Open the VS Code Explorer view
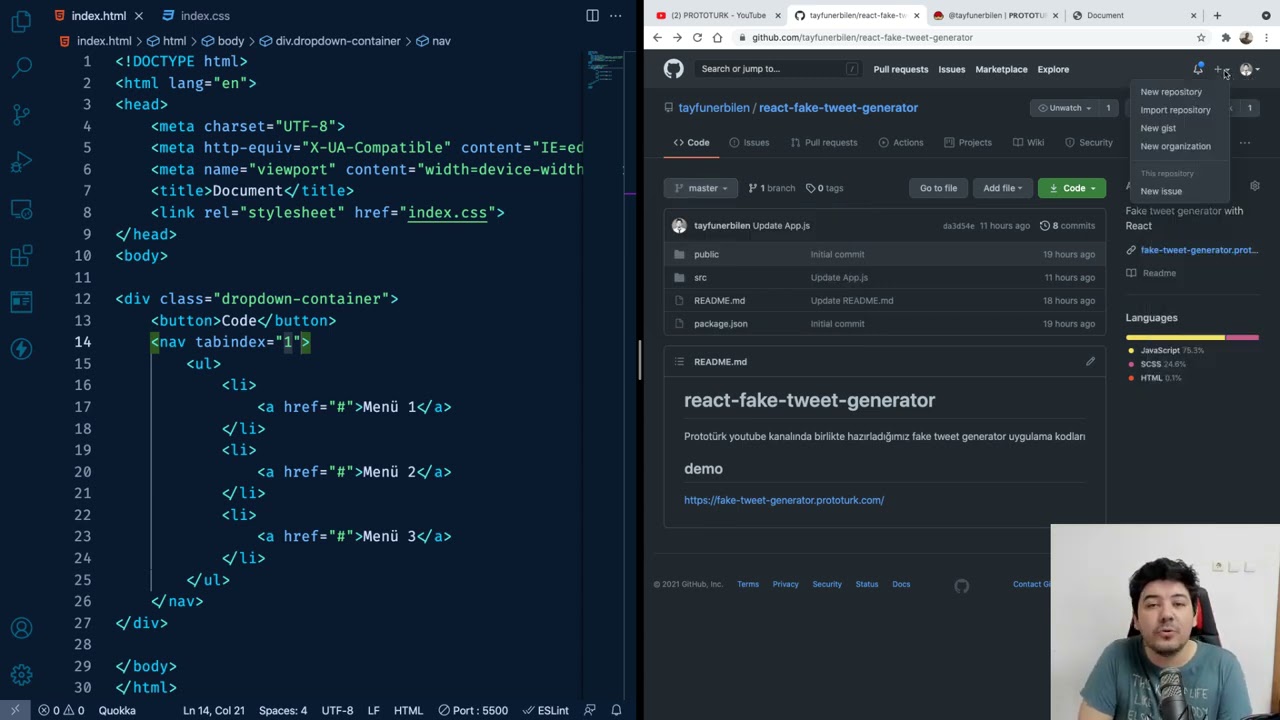 point(21,21)
